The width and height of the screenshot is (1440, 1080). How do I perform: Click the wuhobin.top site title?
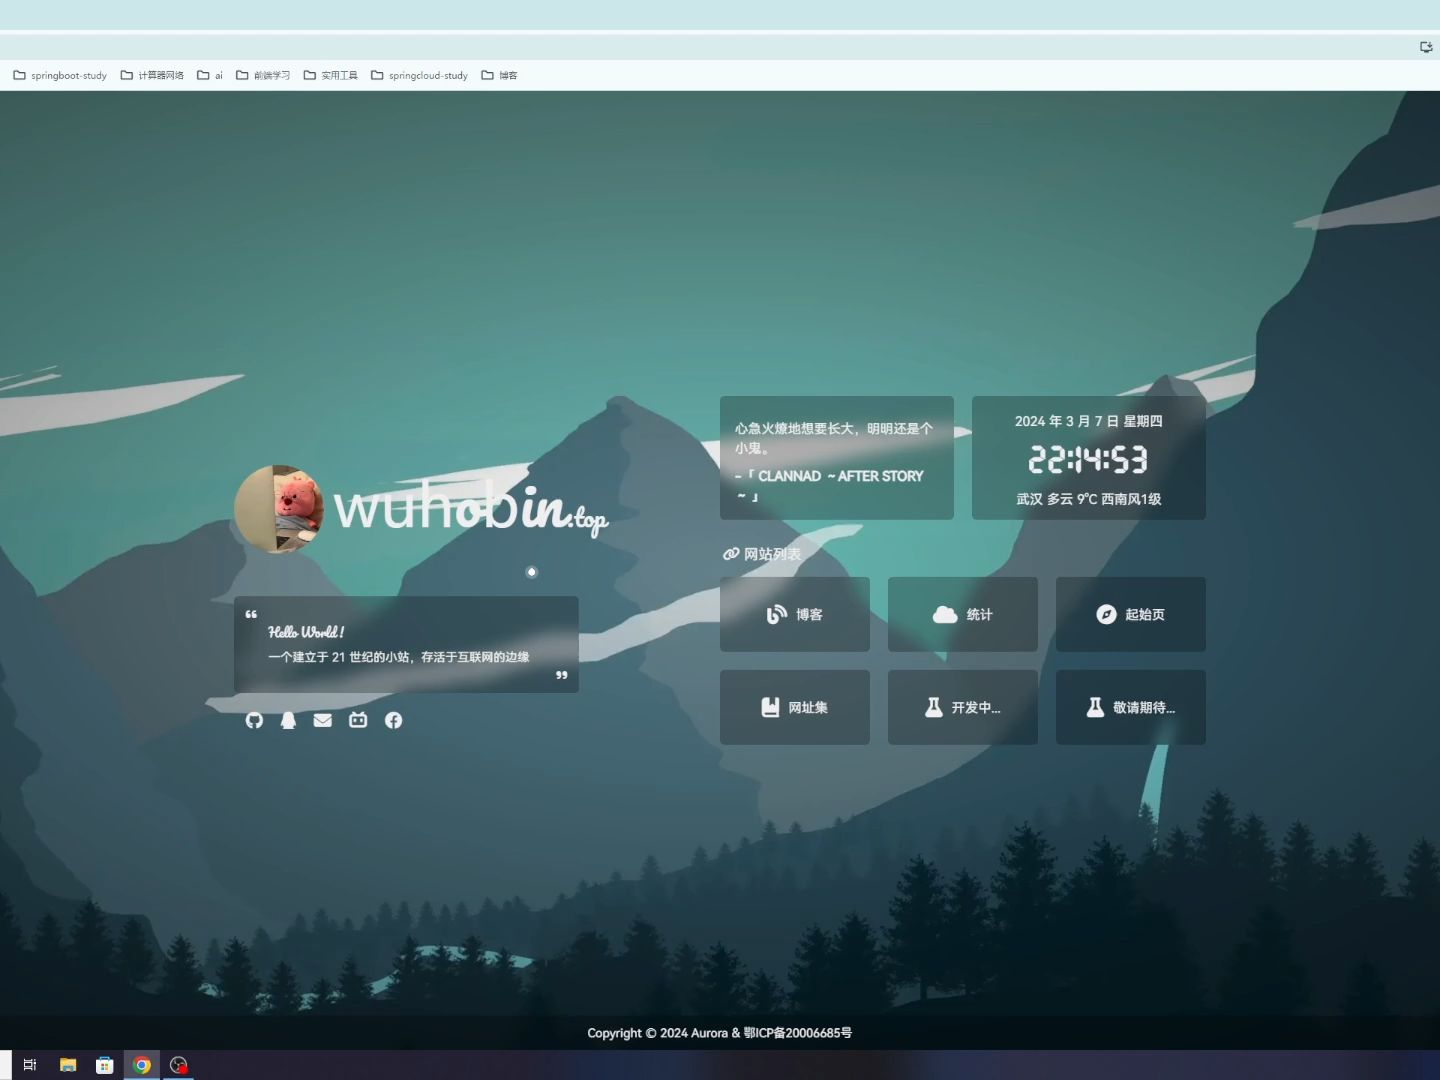(x=471, y=508)
